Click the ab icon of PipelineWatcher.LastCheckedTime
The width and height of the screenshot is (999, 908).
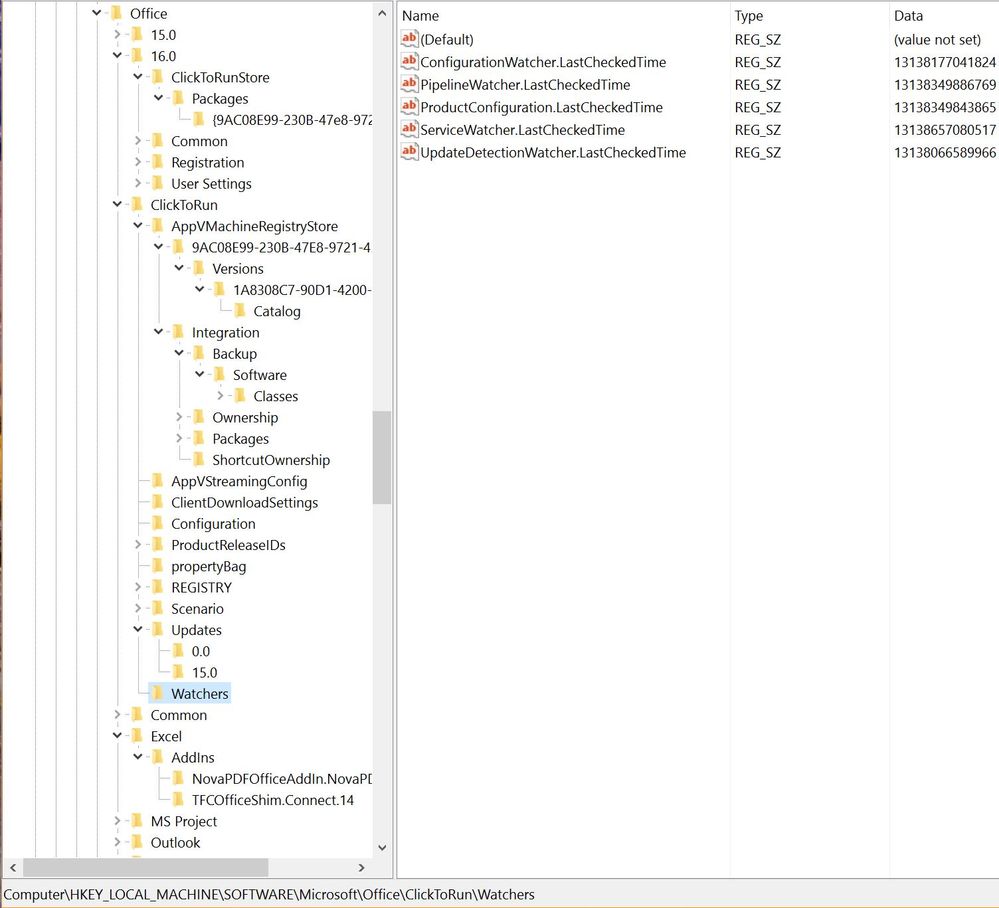tap(409, 83)
